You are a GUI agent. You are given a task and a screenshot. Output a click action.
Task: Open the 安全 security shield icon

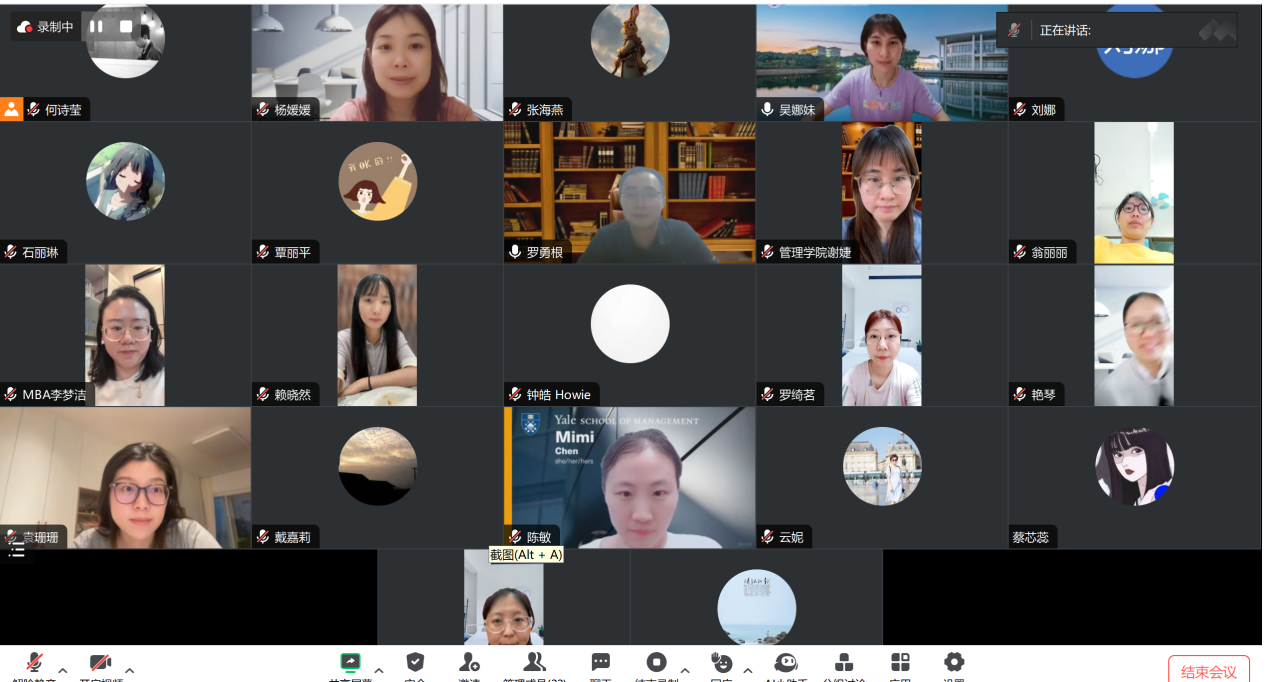coord(415,662)
